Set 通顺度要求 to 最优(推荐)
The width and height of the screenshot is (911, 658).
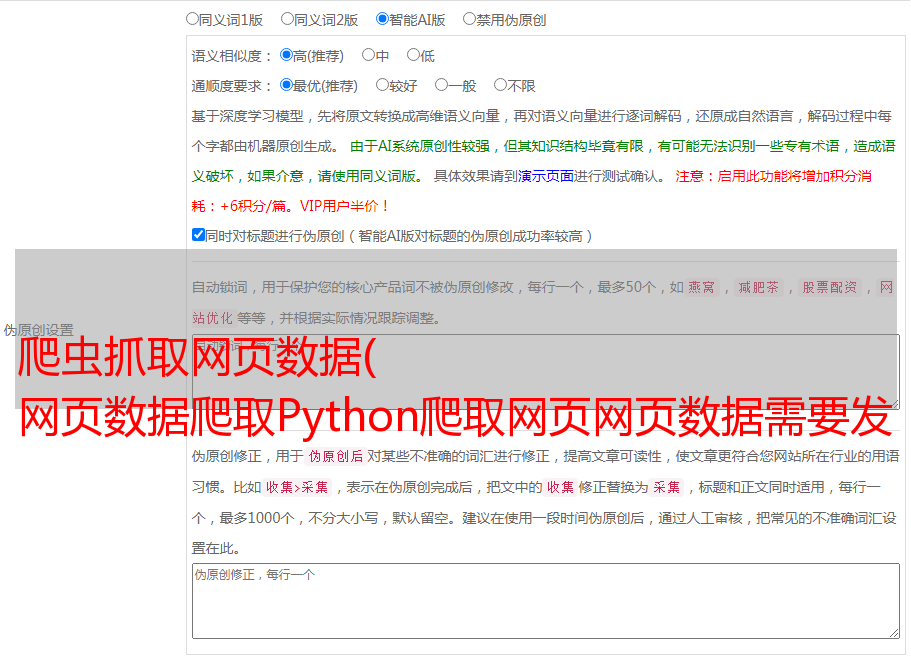click(x=286, y=85)
